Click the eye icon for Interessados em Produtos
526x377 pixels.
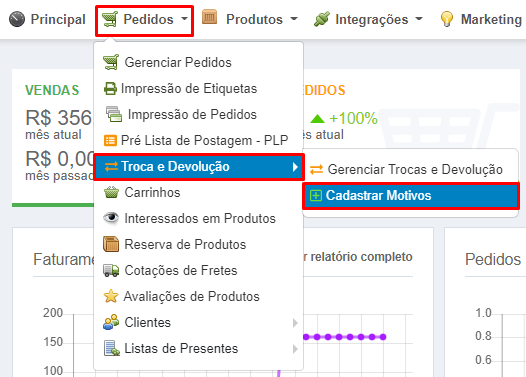pyautogui.click(x=111, y=218)
